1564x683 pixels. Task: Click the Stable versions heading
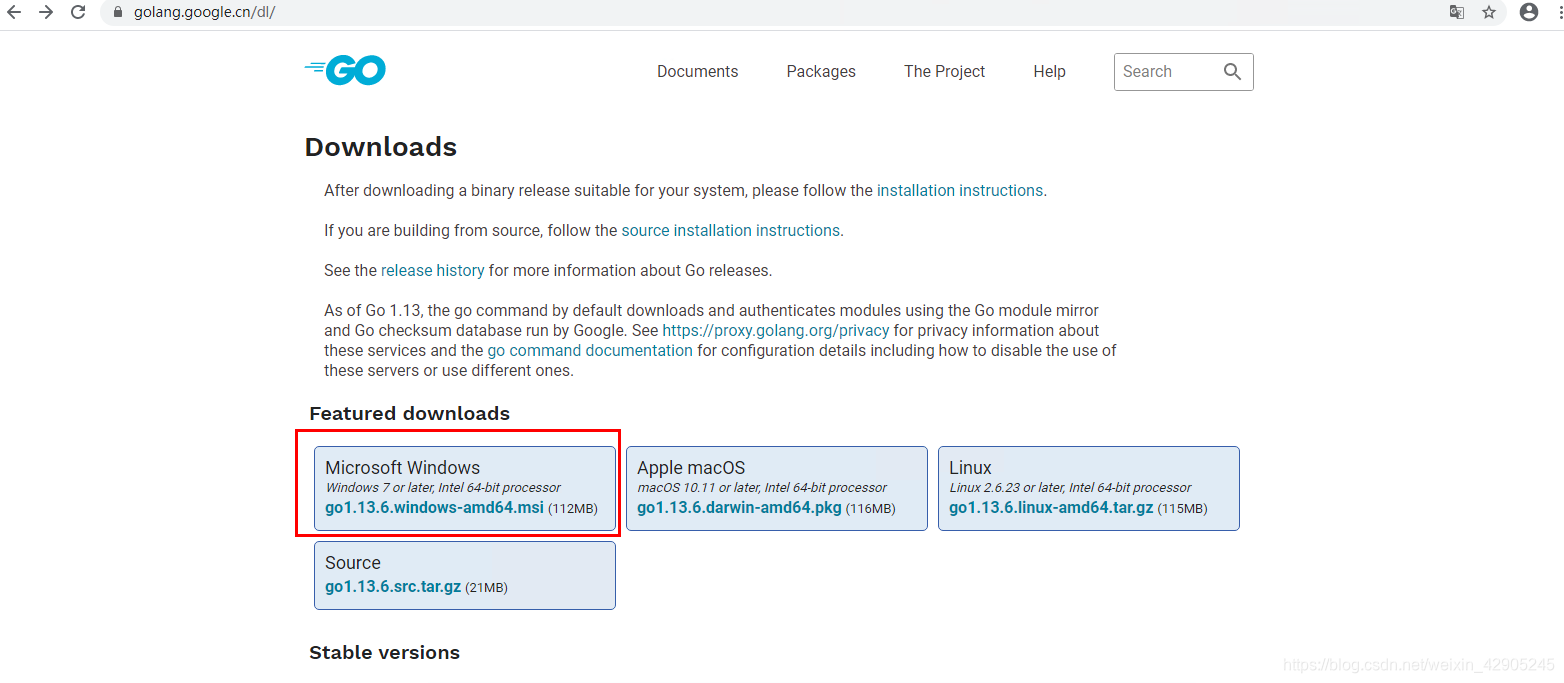(x=384, y=652)
